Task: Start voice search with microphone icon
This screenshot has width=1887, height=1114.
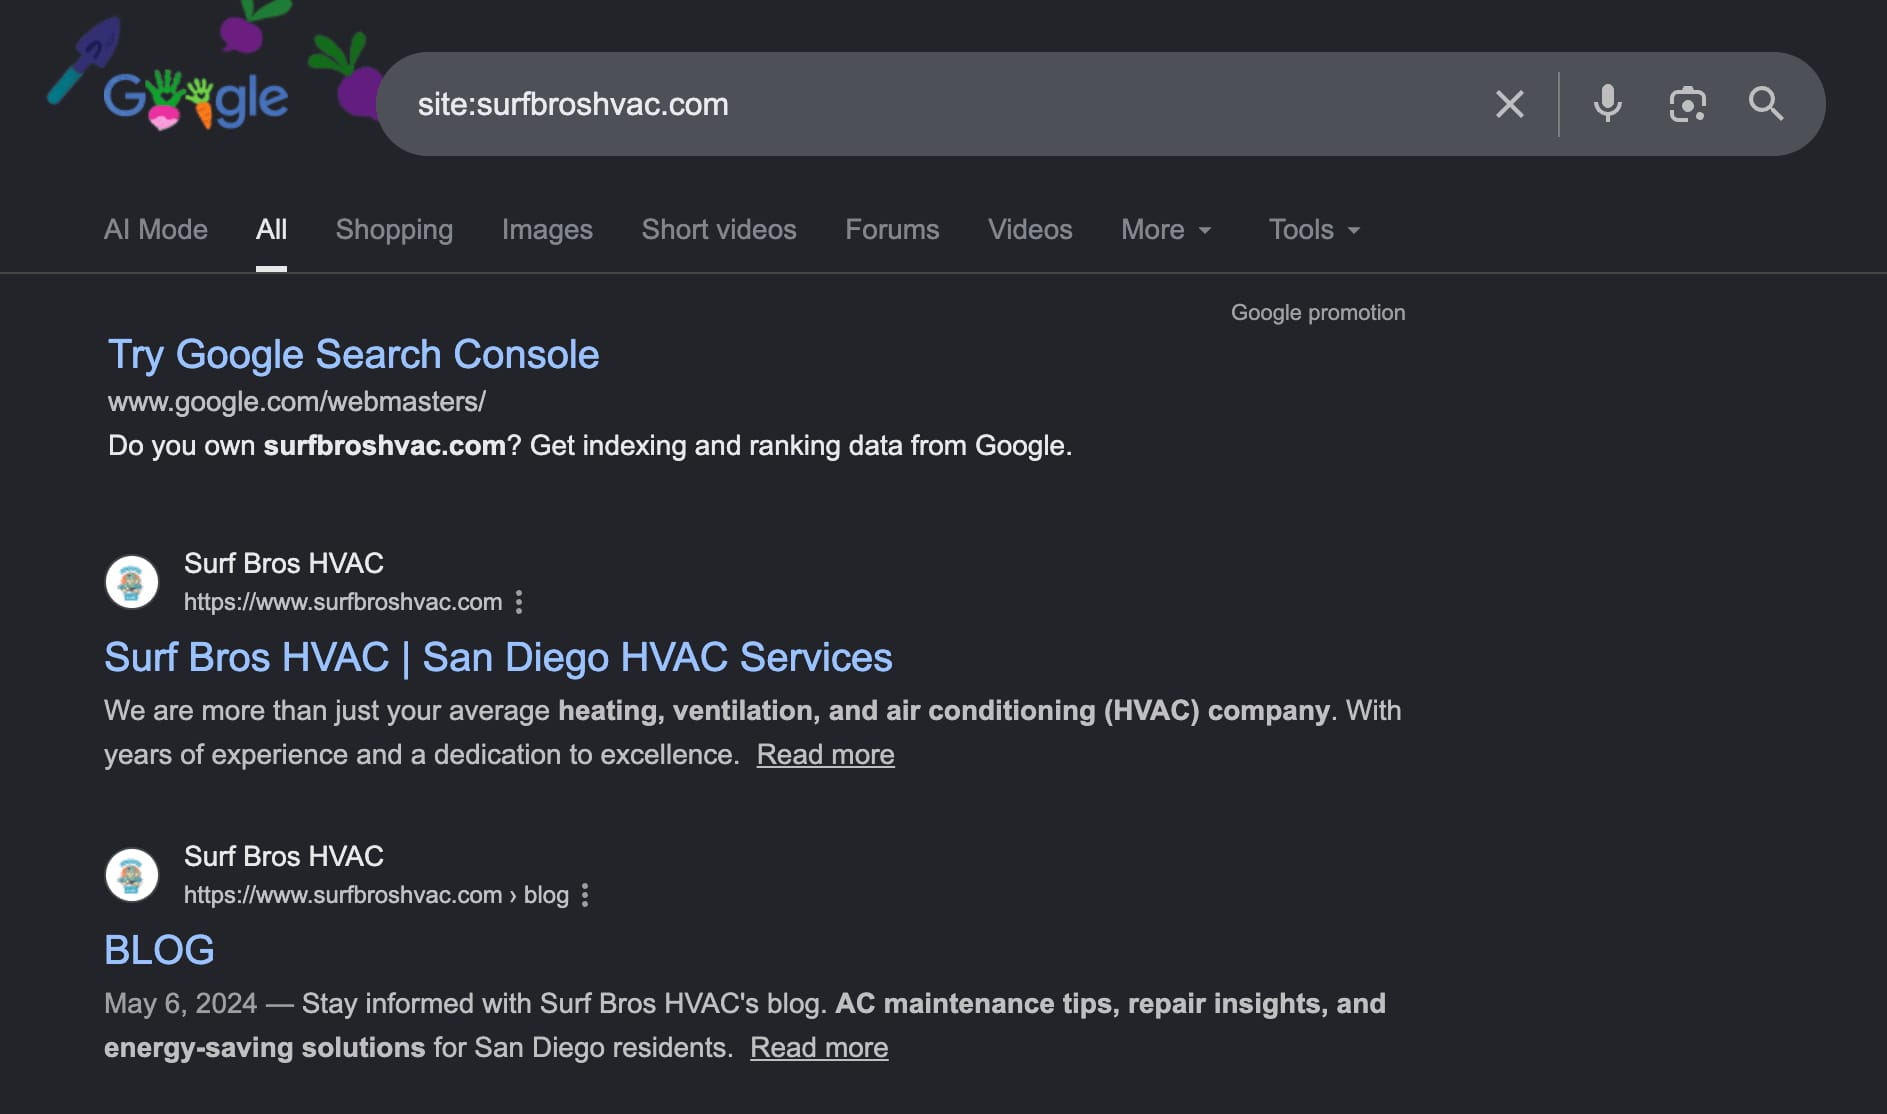Action: point(1607,104)
